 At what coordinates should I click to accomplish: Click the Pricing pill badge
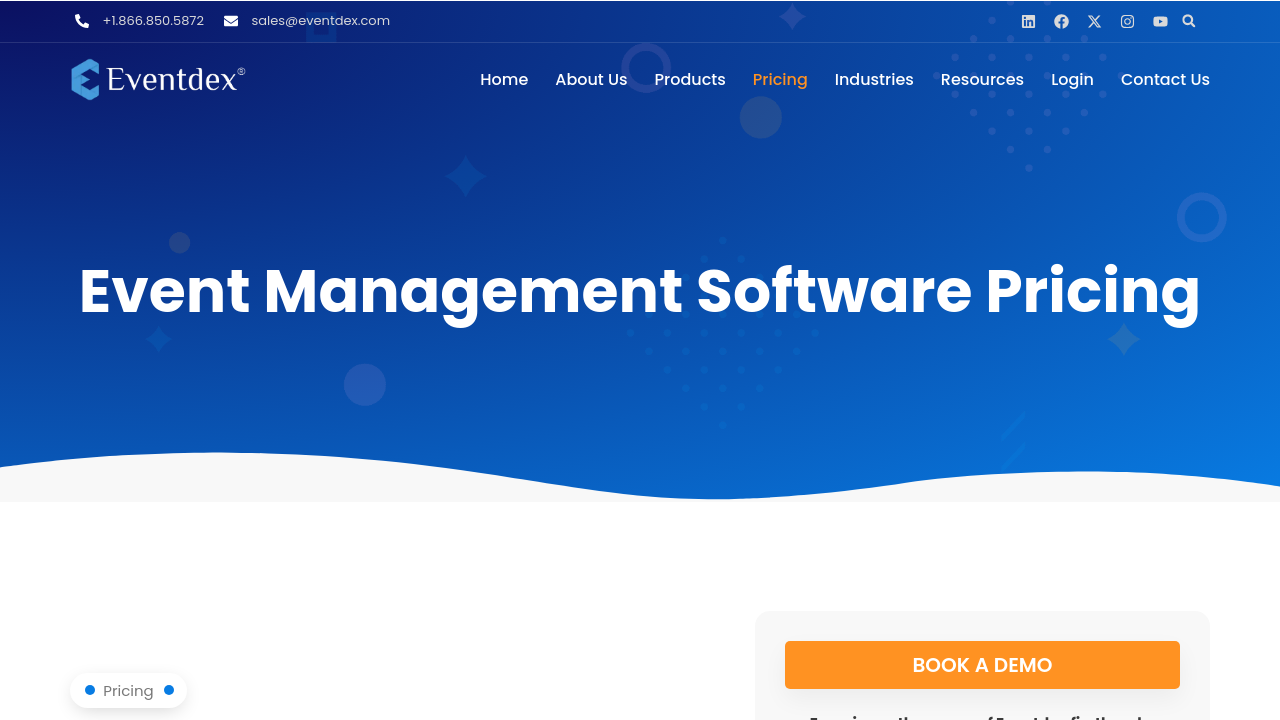[128, 690]
